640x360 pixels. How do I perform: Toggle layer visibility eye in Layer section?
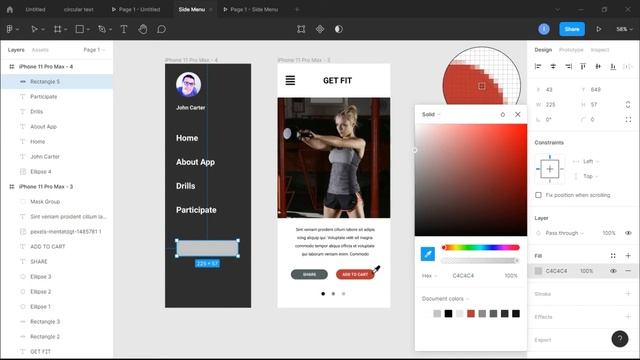[628, 233]
